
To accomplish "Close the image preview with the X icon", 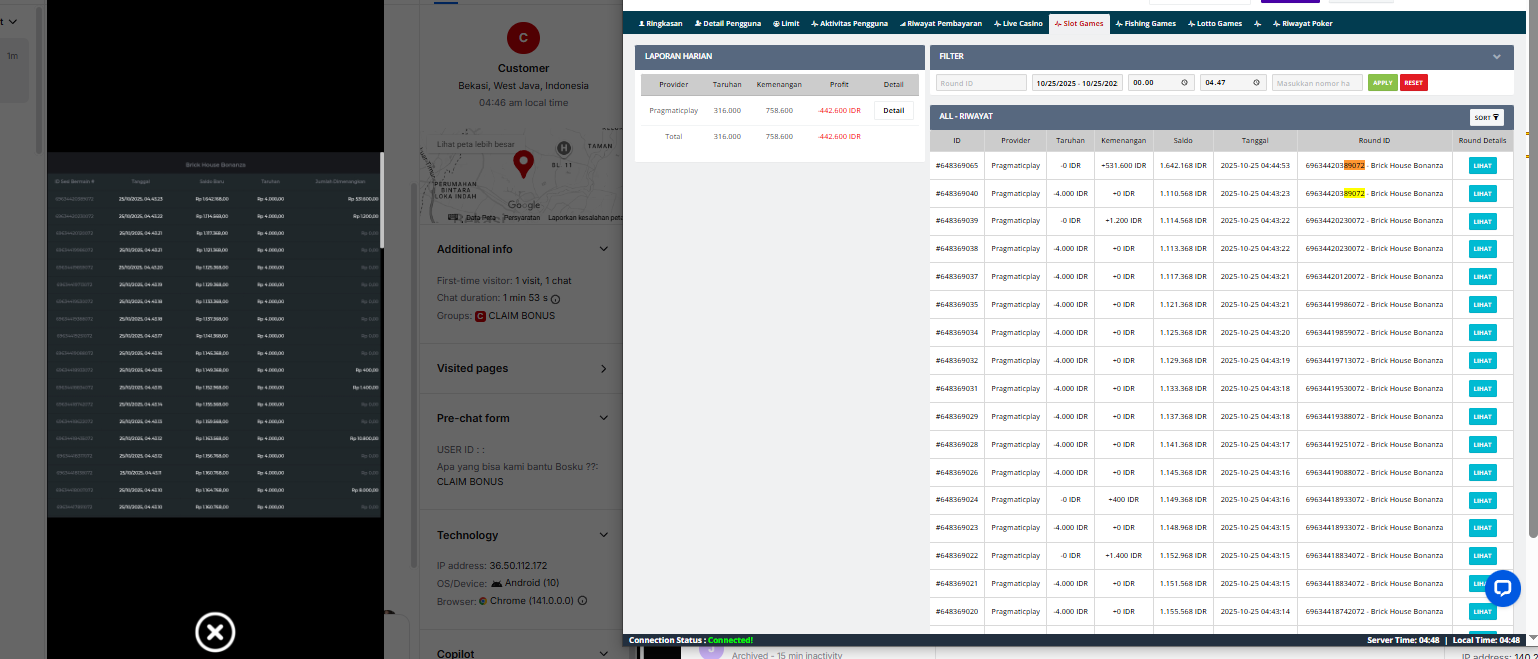I will tap(214, 632).
